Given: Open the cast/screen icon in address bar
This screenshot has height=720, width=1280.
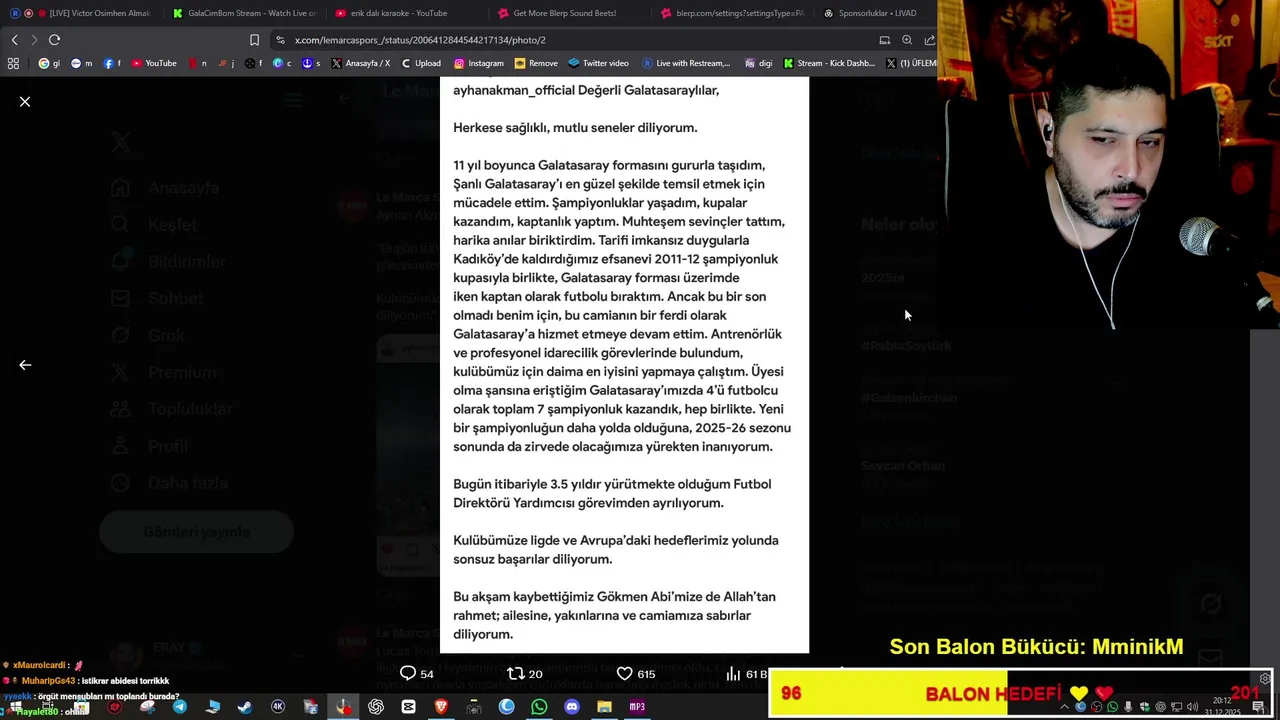Looking at the screenshot, I should [884, 40].
